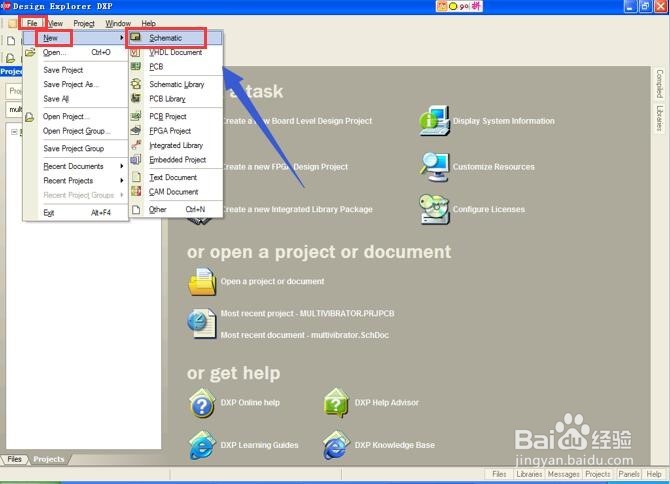Select the PCB menu entry
670x484 pixels.
(x=175, y=67)
